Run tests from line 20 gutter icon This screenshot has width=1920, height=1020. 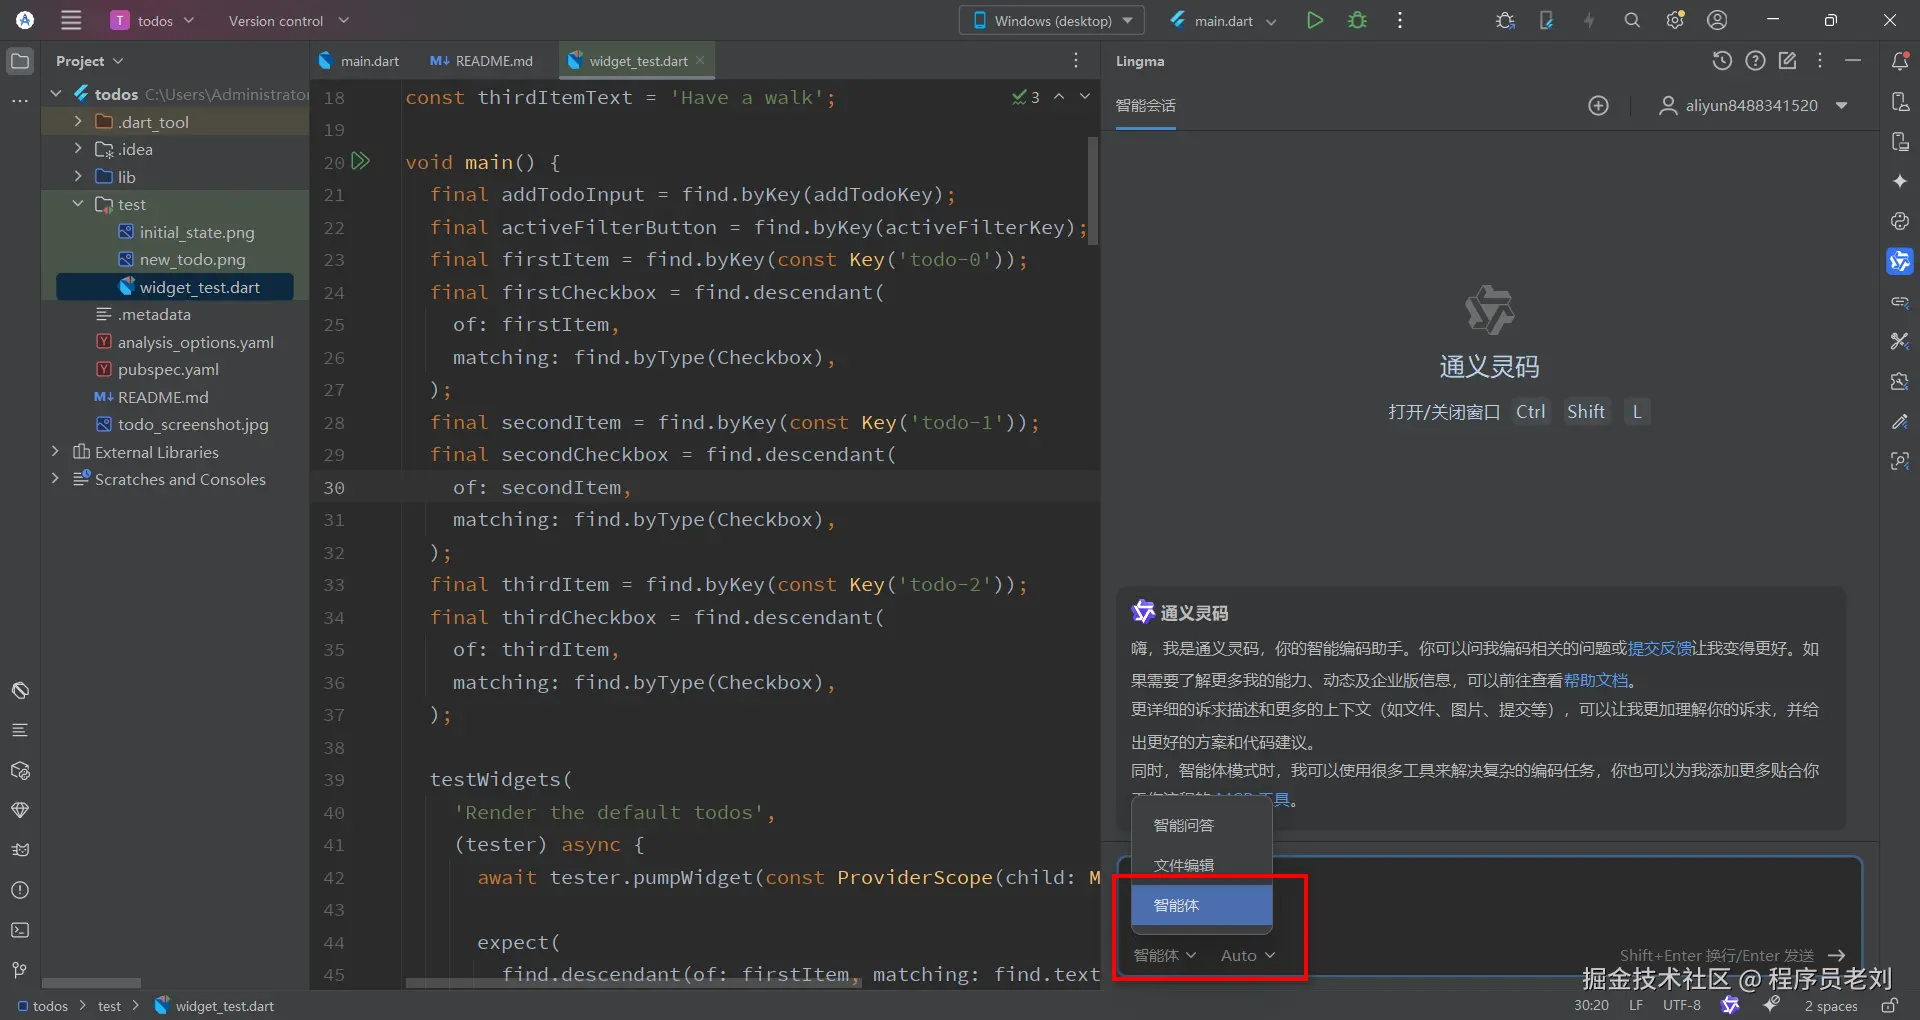pyautogui.click(x=361, y=161)
